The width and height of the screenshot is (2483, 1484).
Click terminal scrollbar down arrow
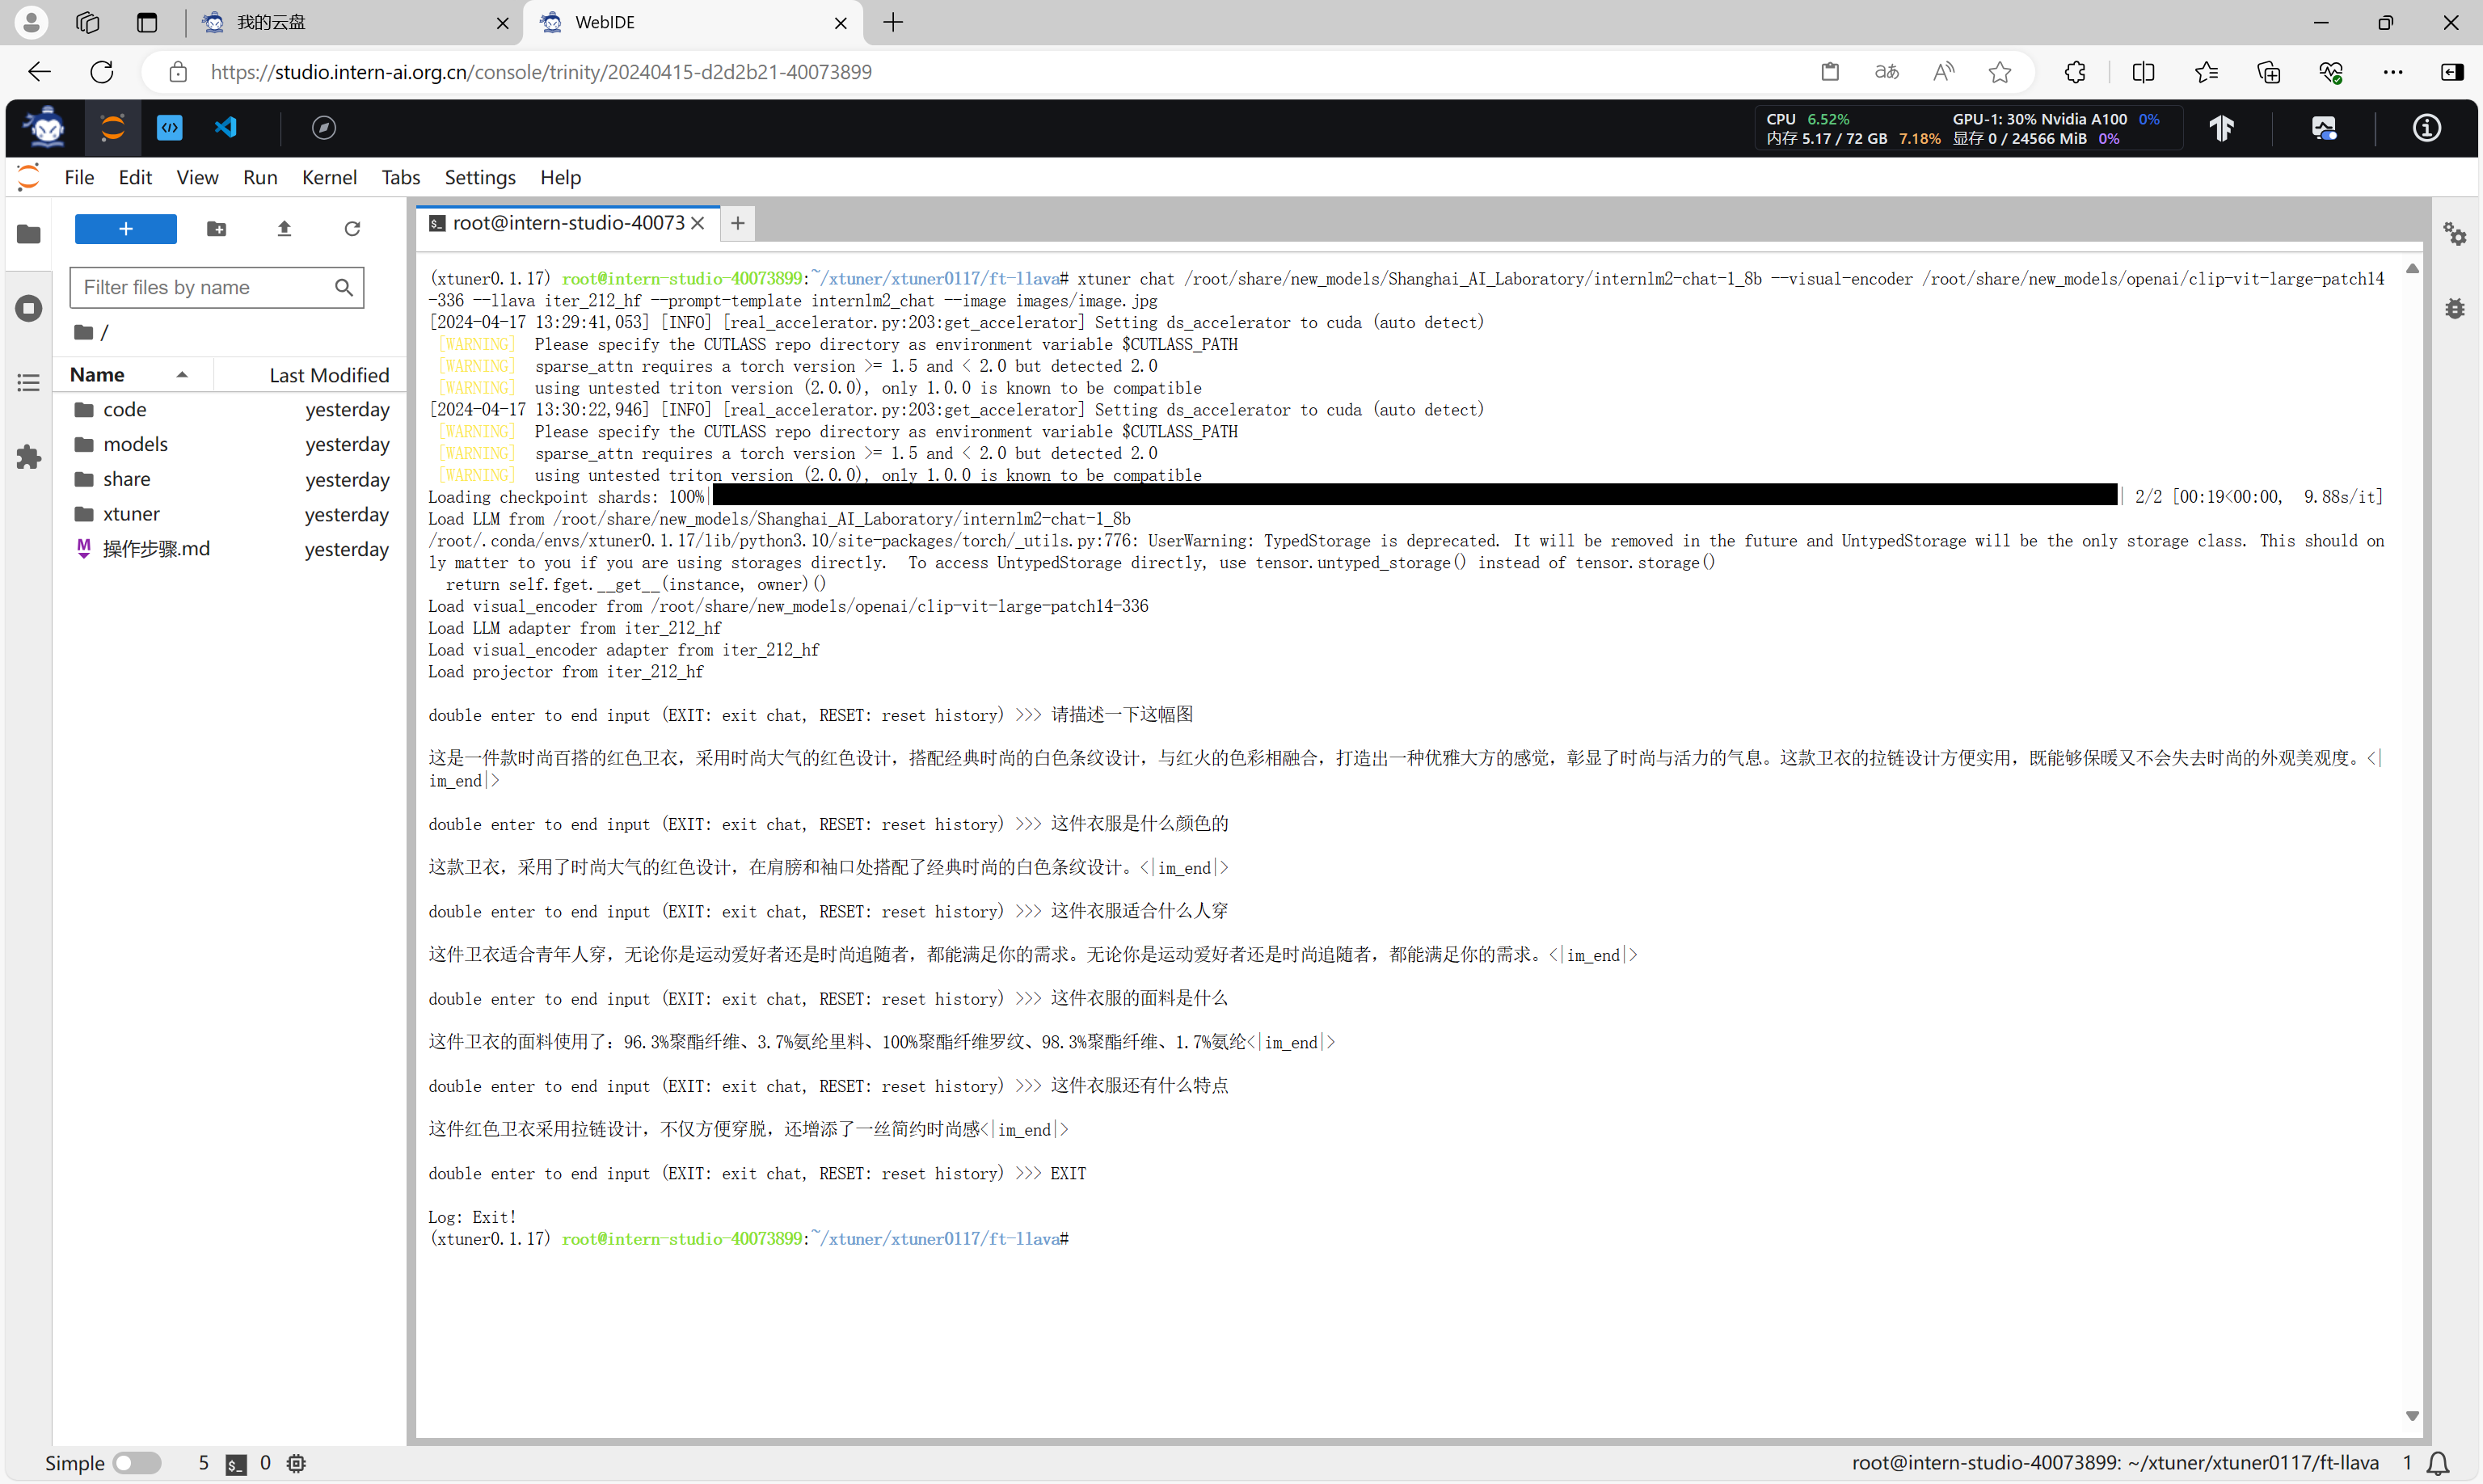(2411, 1416)
